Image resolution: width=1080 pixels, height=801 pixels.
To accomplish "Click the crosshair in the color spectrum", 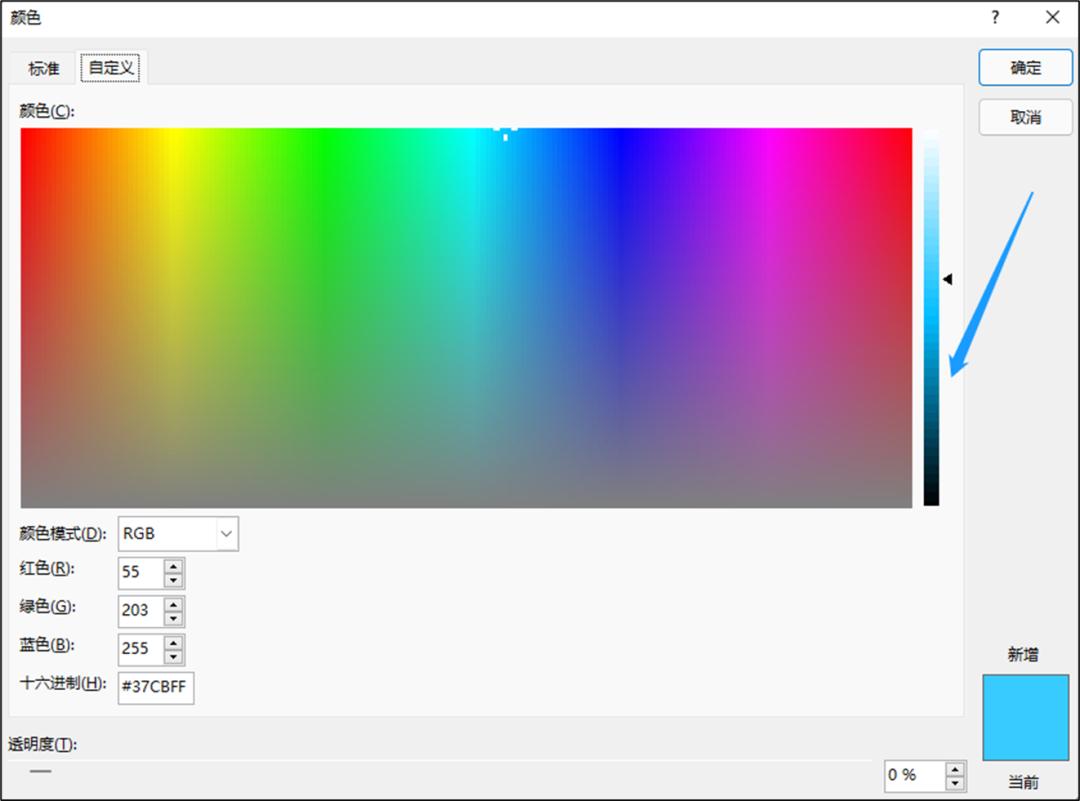I will click(x=505, y=129).
